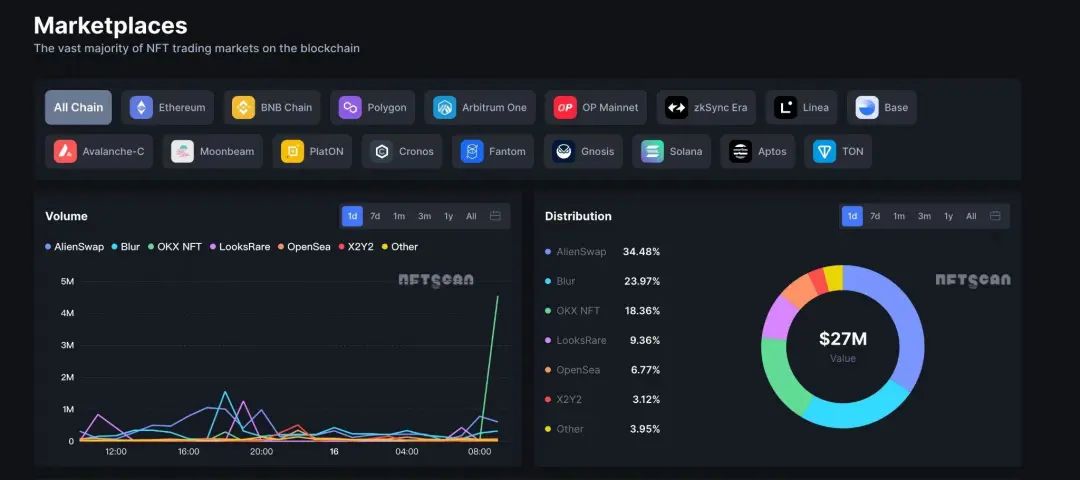Toggle OpenSea series in Volume legend
The image size is (1080, 480).
304,247
